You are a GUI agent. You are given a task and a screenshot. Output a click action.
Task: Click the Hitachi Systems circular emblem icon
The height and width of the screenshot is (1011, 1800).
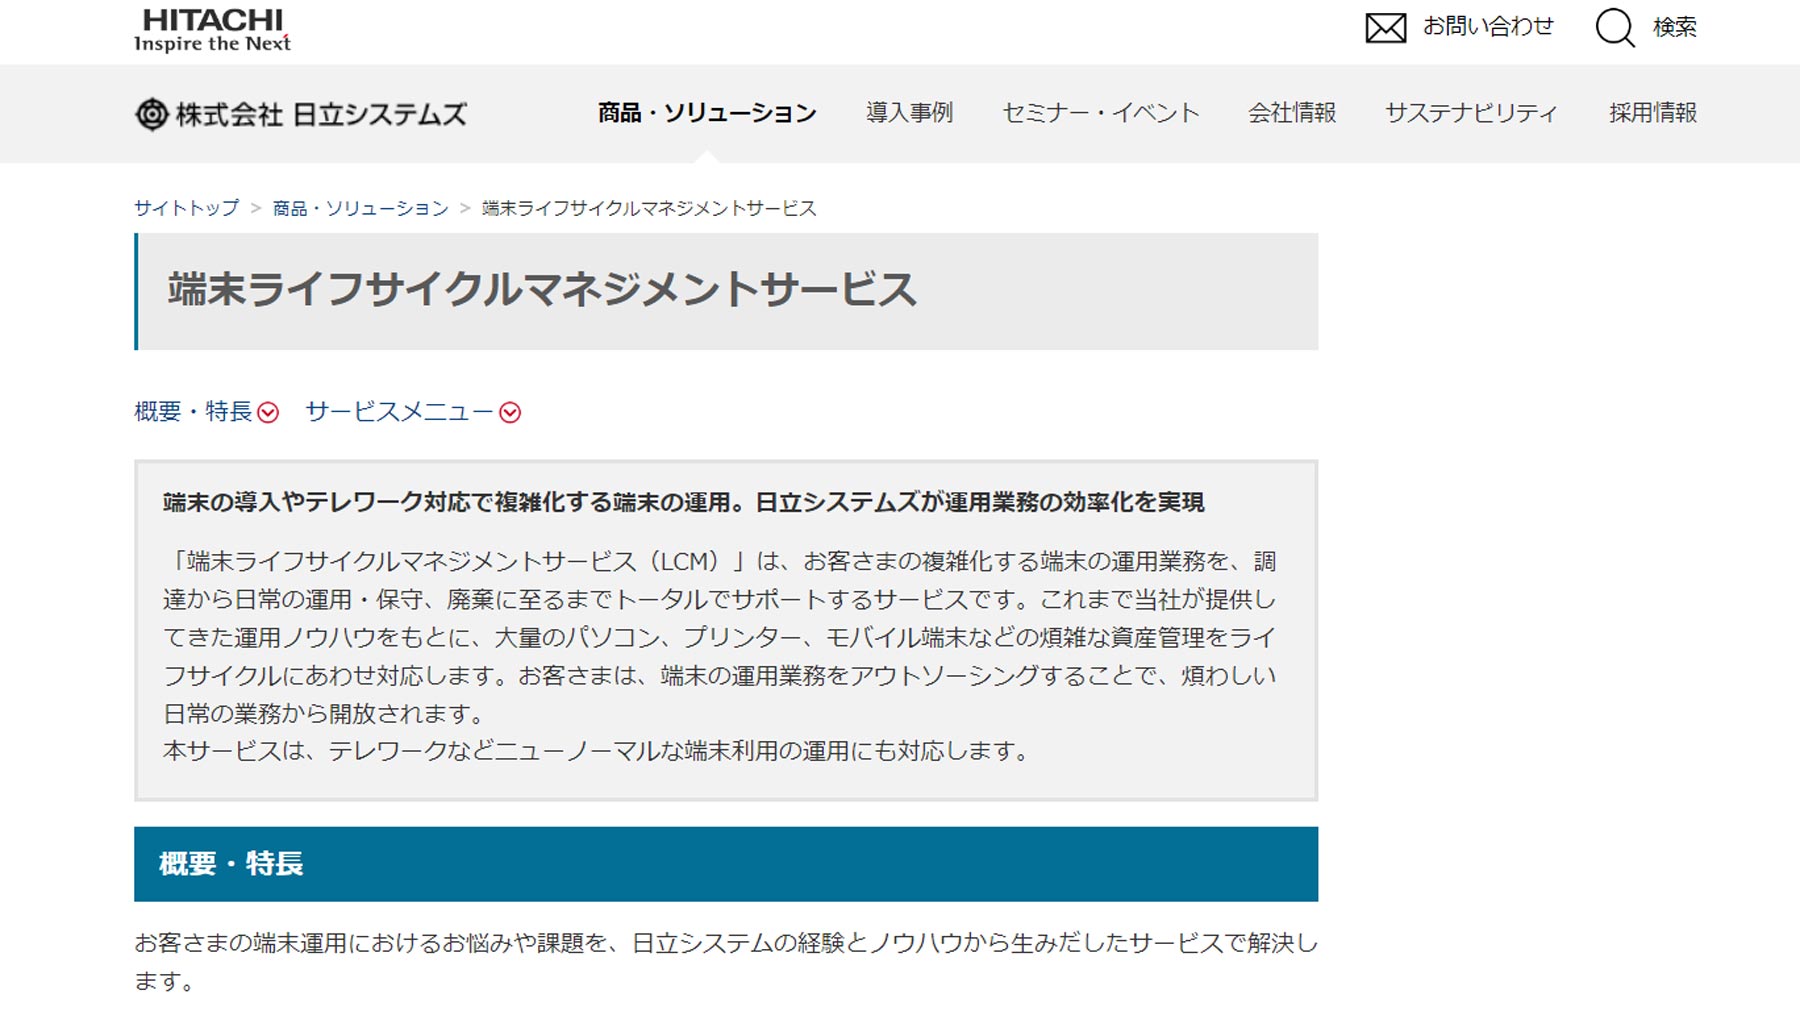[x=151, y=114]
